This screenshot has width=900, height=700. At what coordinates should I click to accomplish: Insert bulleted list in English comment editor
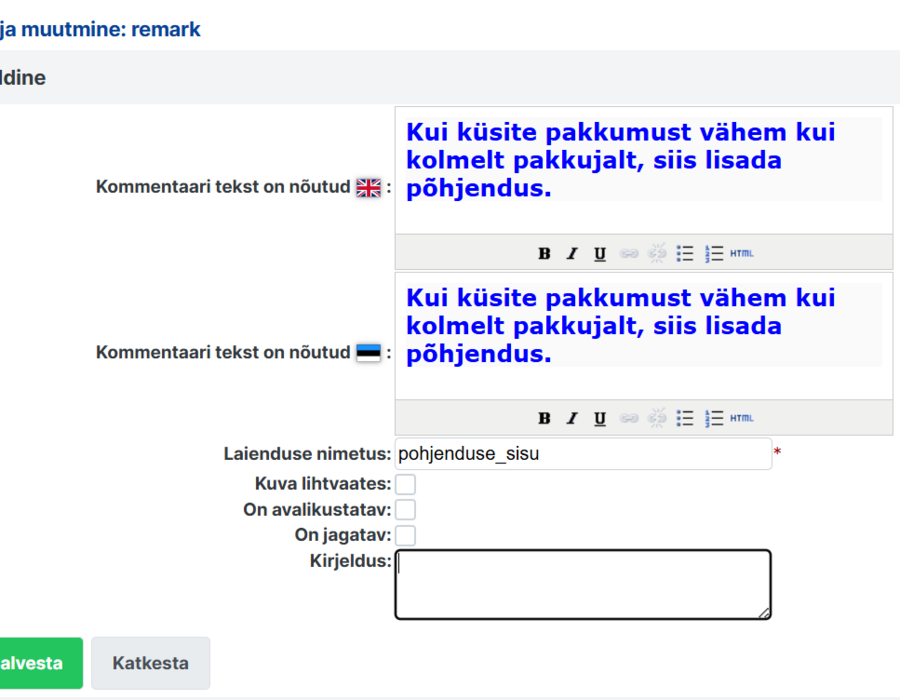[685, 253]
